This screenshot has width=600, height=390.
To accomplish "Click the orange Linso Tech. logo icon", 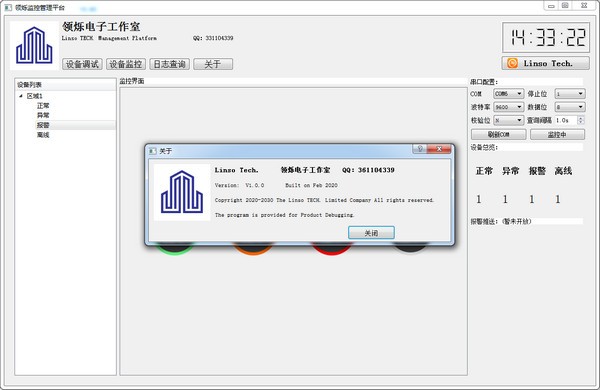I will click(512, 63).
